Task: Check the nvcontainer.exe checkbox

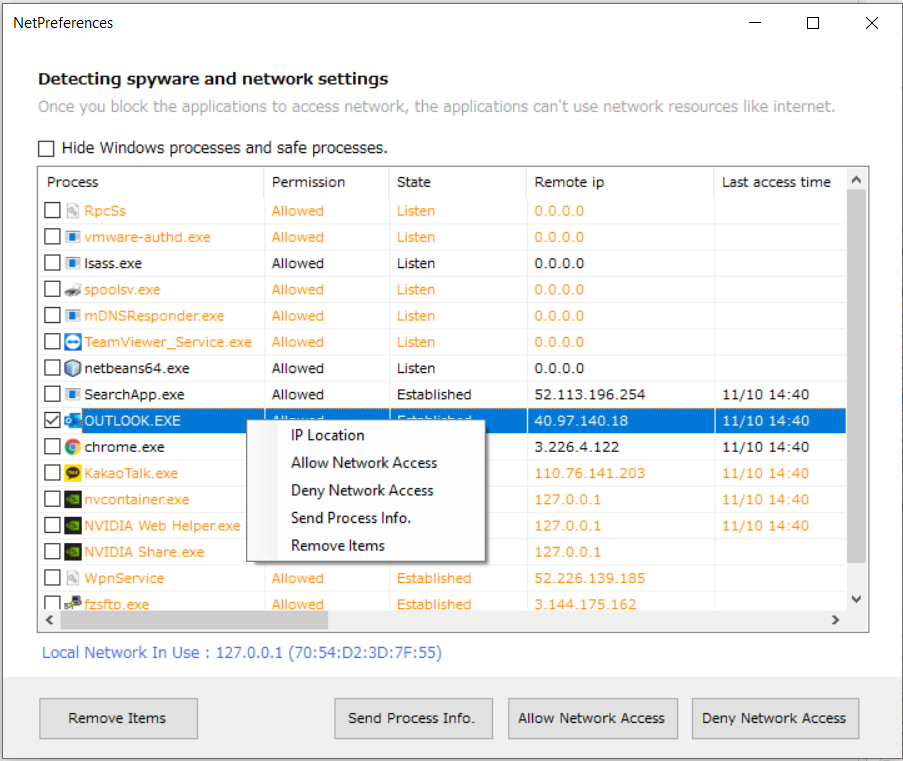Action: (x=52, y=499)
